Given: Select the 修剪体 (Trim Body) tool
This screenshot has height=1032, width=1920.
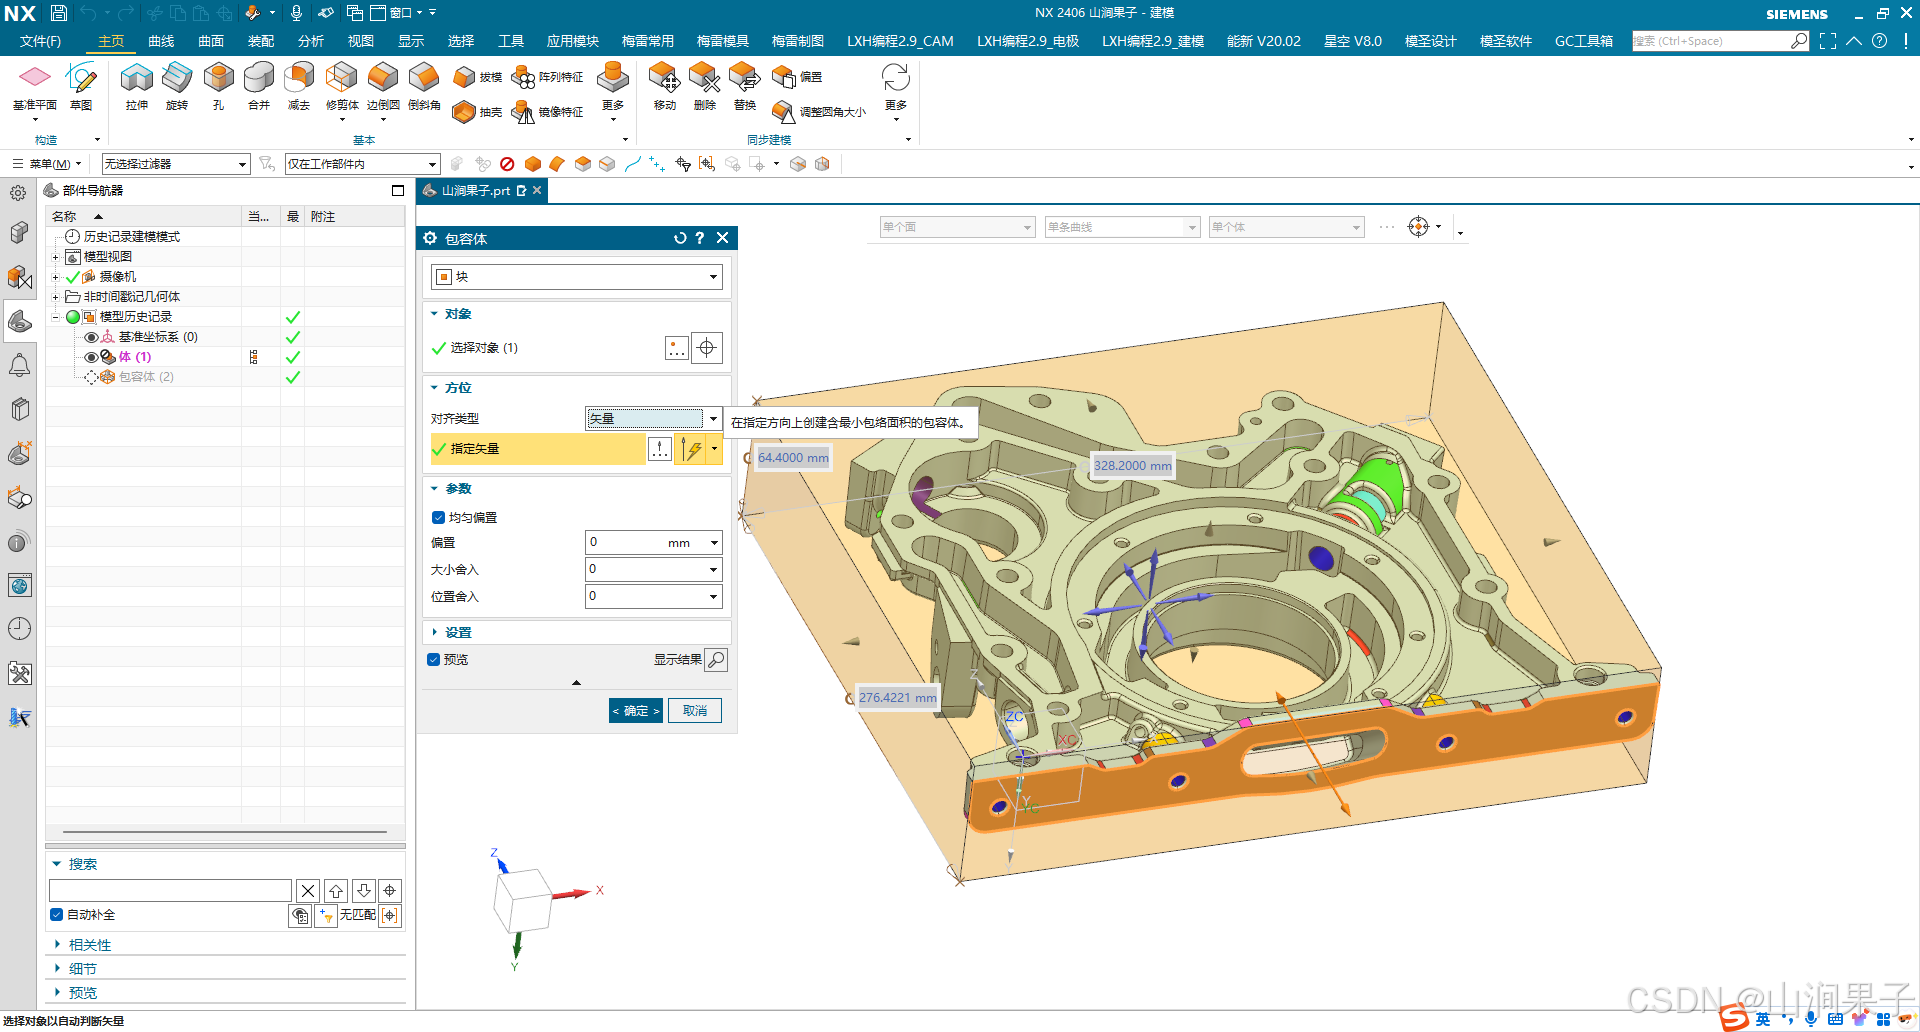Looking at the screenshot, I should pos(342,86).
